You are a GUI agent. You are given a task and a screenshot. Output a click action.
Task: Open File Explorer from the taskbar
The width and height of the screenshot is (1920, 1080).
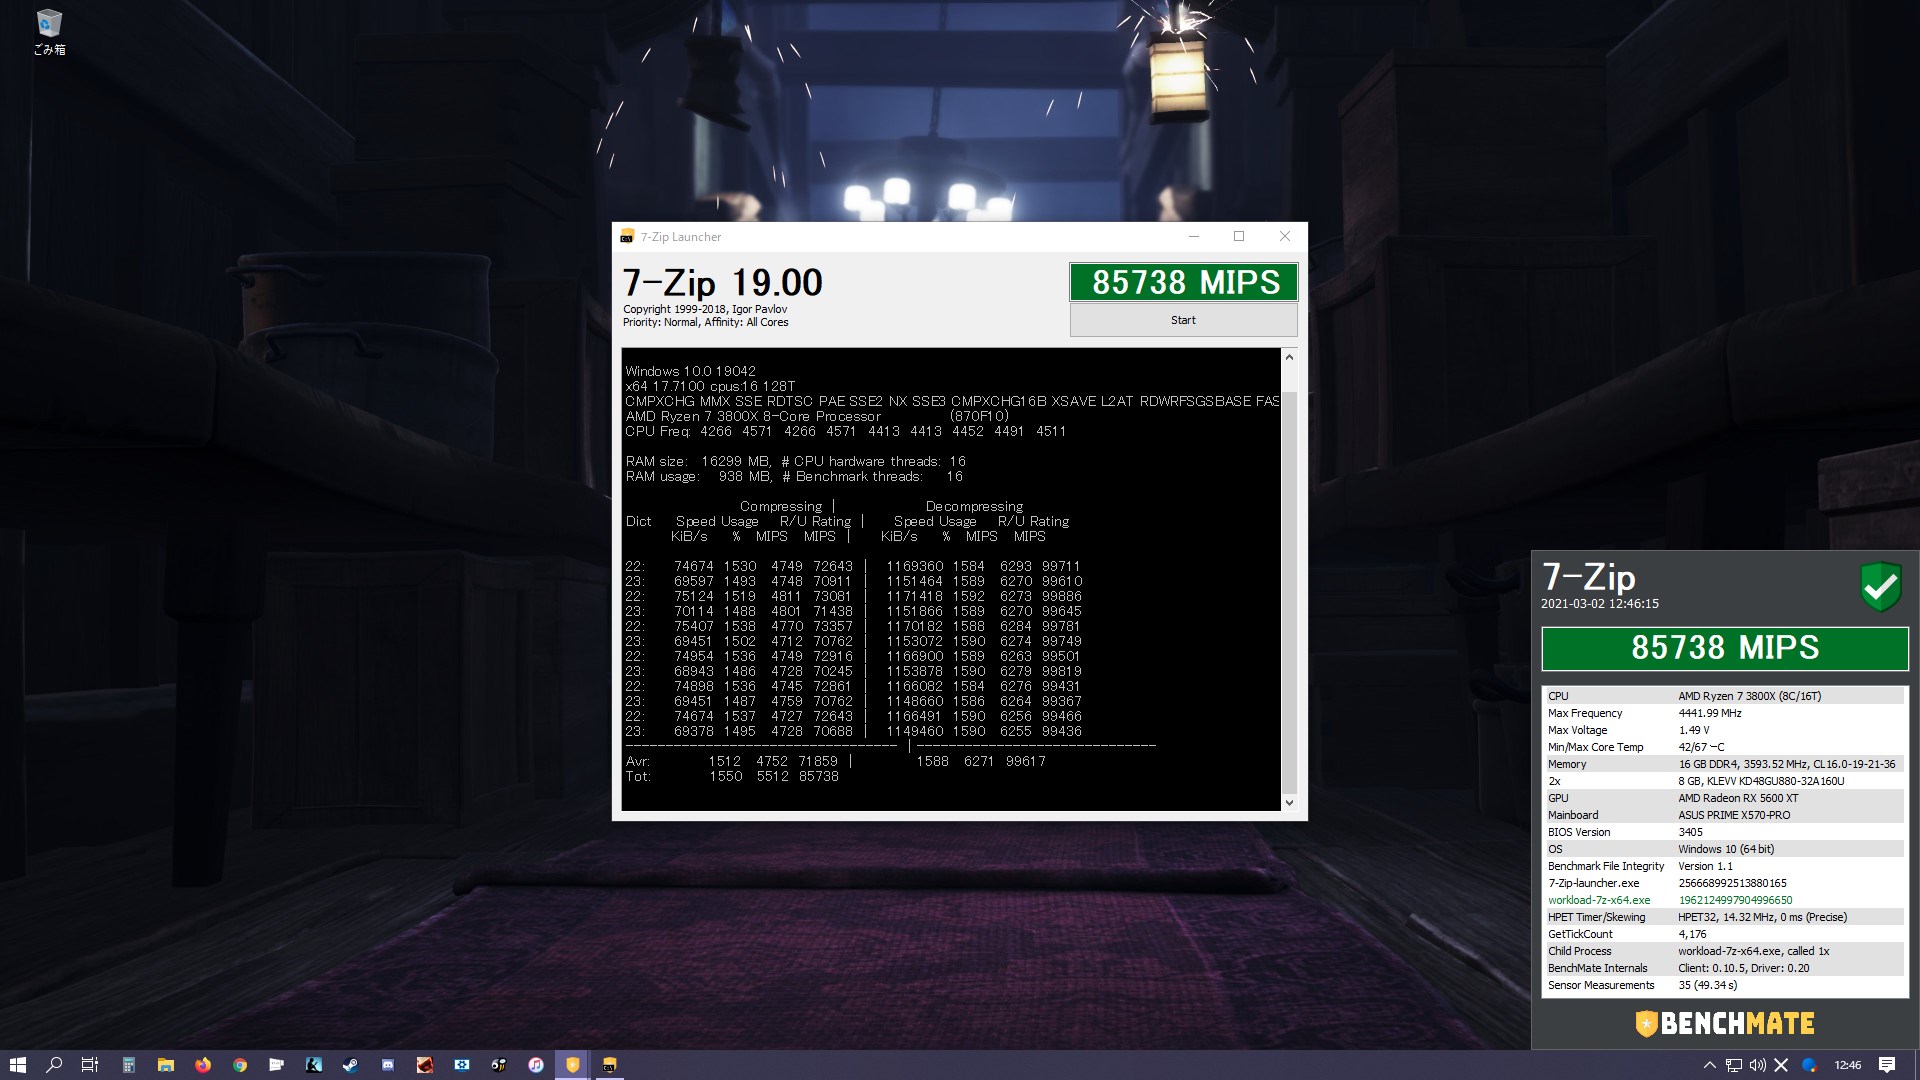(165, 1065)
